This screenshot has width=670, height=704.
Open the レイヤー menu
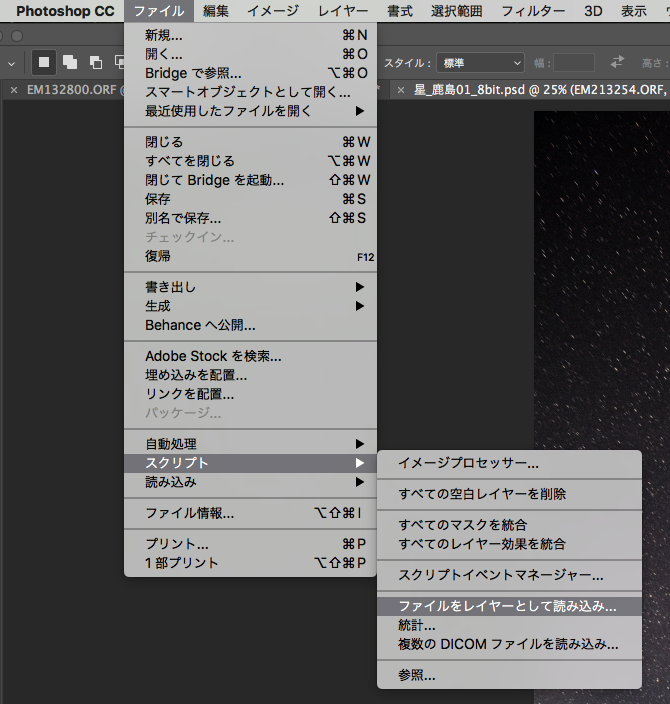point(343,11)
